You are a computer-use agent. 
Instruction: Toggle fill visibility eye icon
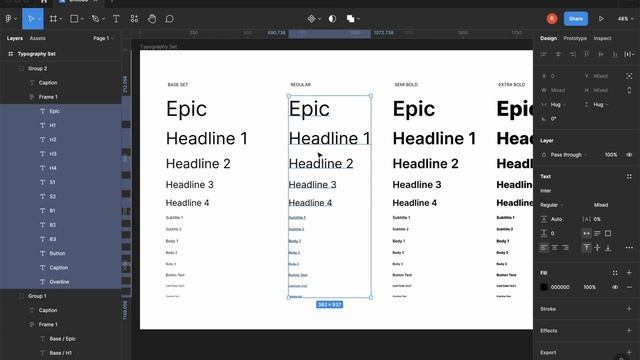click(x=615, y=287)
